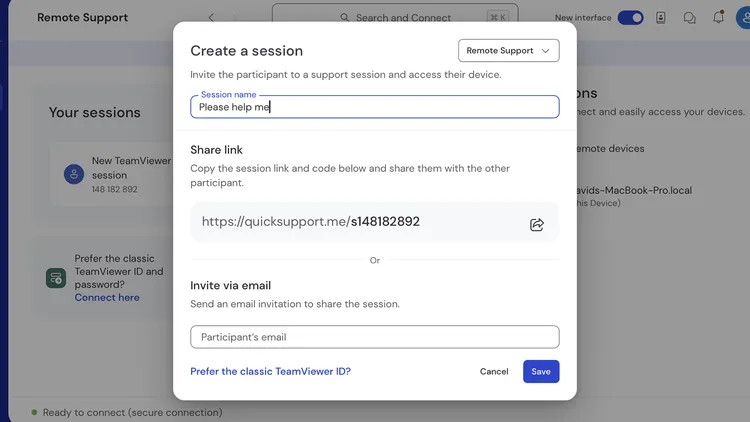
Task: Toggle the New interface switch
Action: [630, 18]
